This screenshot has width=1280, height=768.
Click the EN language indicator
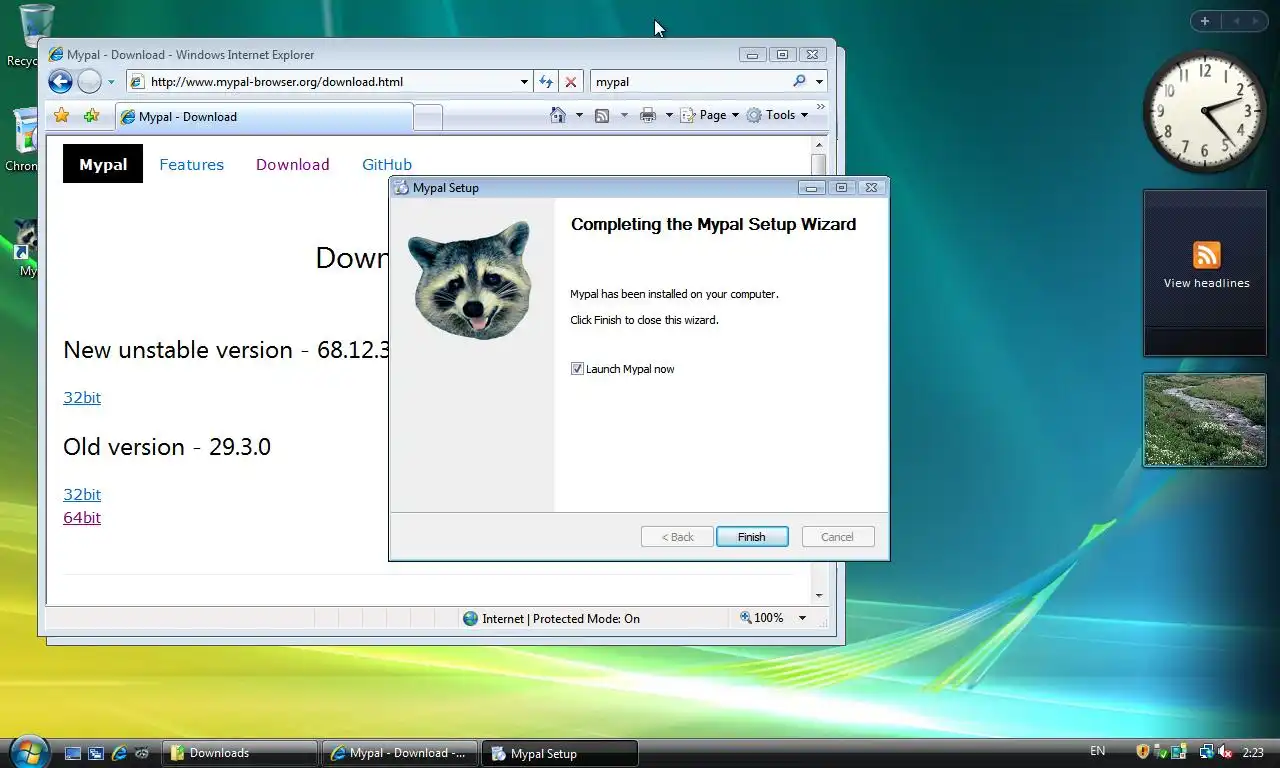pyautogui.click(x=1097, y=751)
